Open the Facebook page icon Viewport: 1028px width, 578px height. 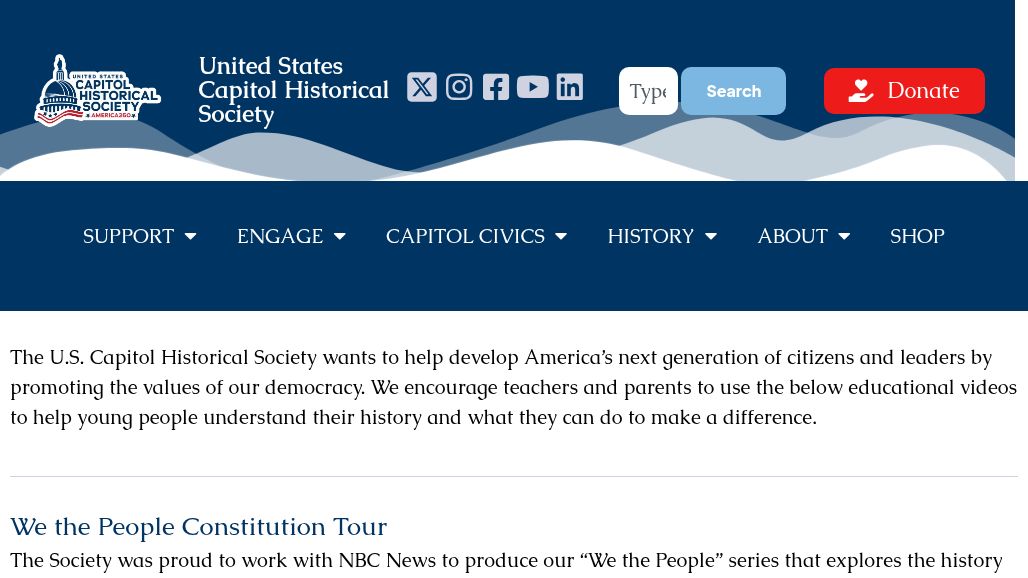point(496,87)
